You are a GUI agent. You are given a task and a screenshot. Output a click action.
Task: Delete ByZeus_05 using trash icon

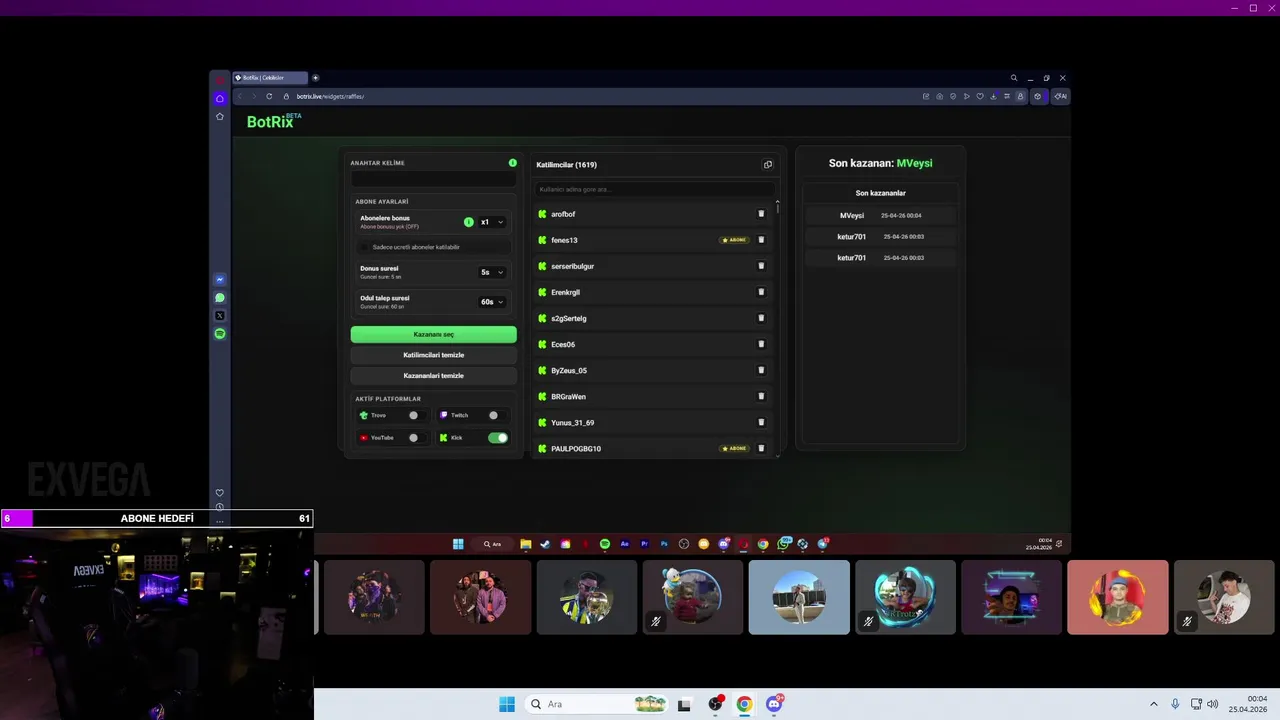(x=761, y=370)
